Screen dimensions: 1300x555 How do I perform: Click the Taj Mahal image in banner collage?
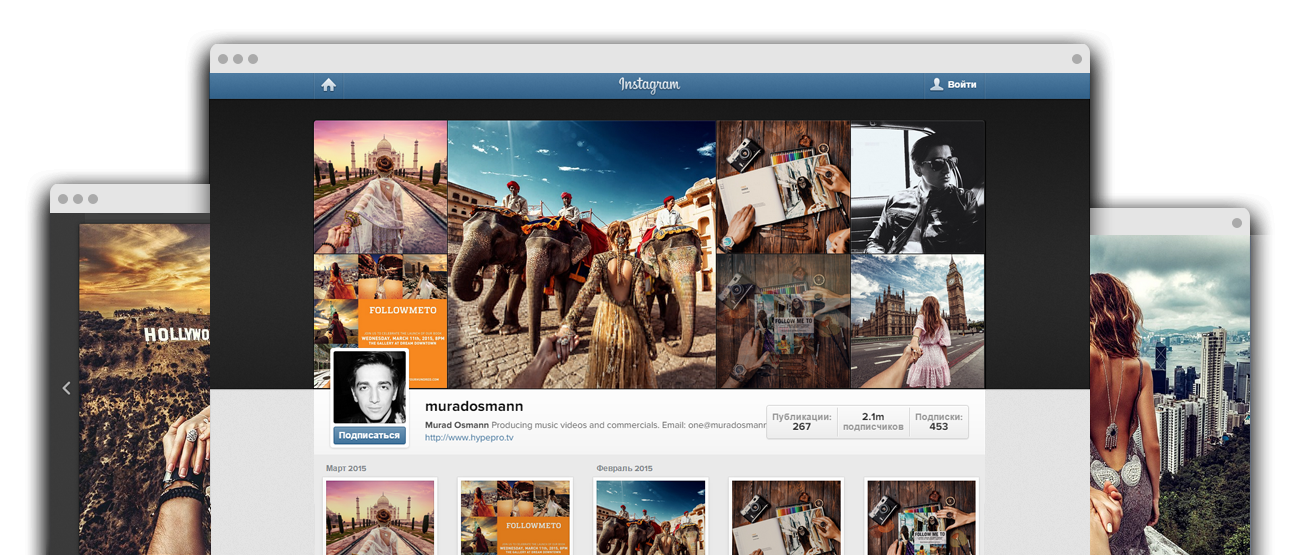click(380, 187)
